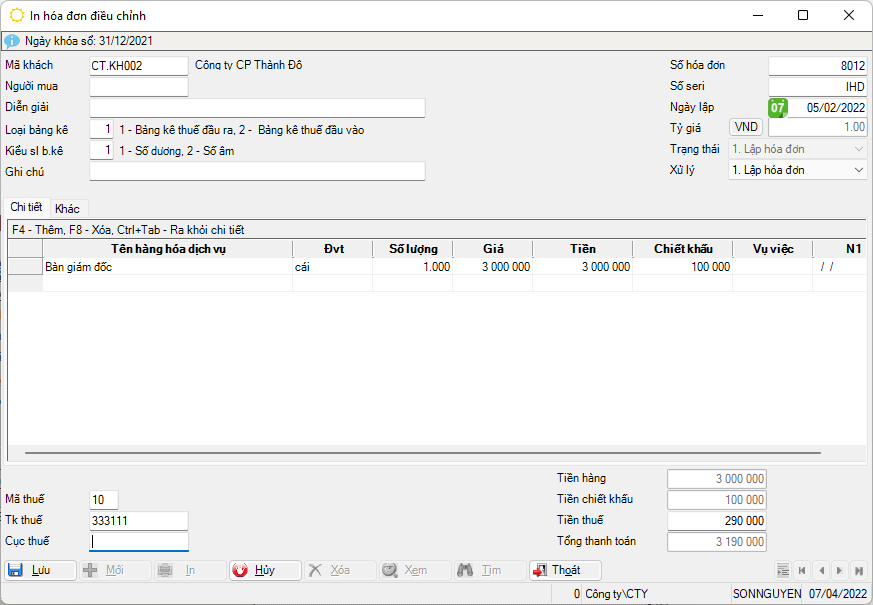The image size is (873, 605).
Task: Click the Chiết khấu column header
Action: click(682, 248)
